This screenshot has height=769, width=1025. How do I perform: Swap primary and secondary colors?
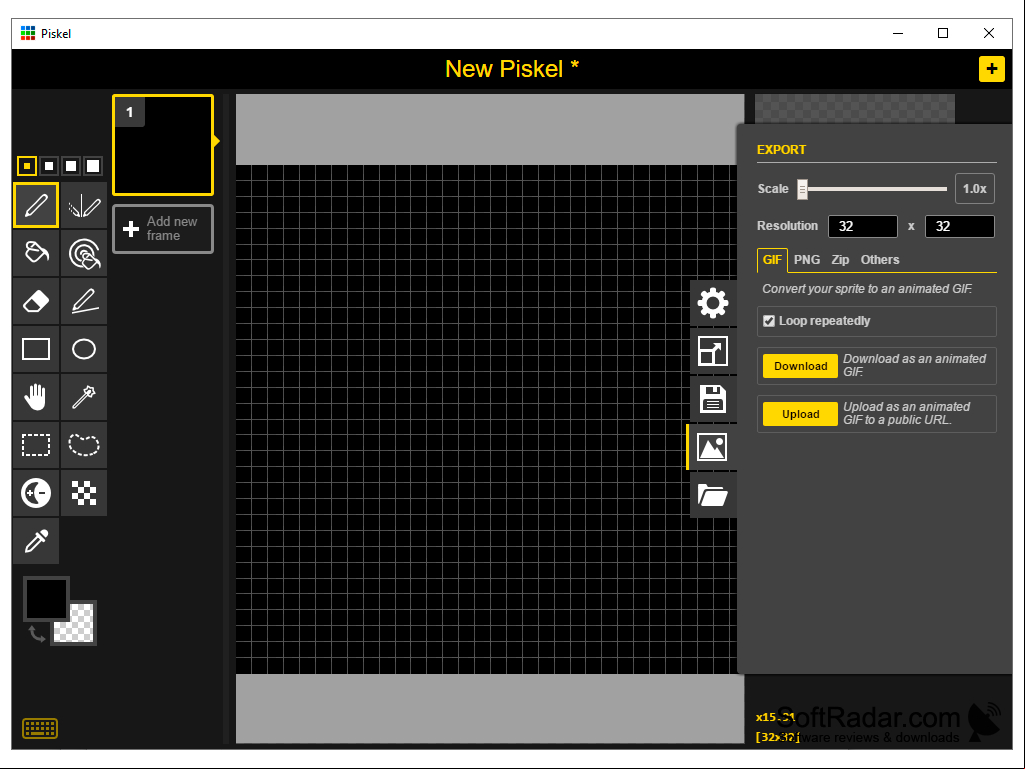click(37, 633)
